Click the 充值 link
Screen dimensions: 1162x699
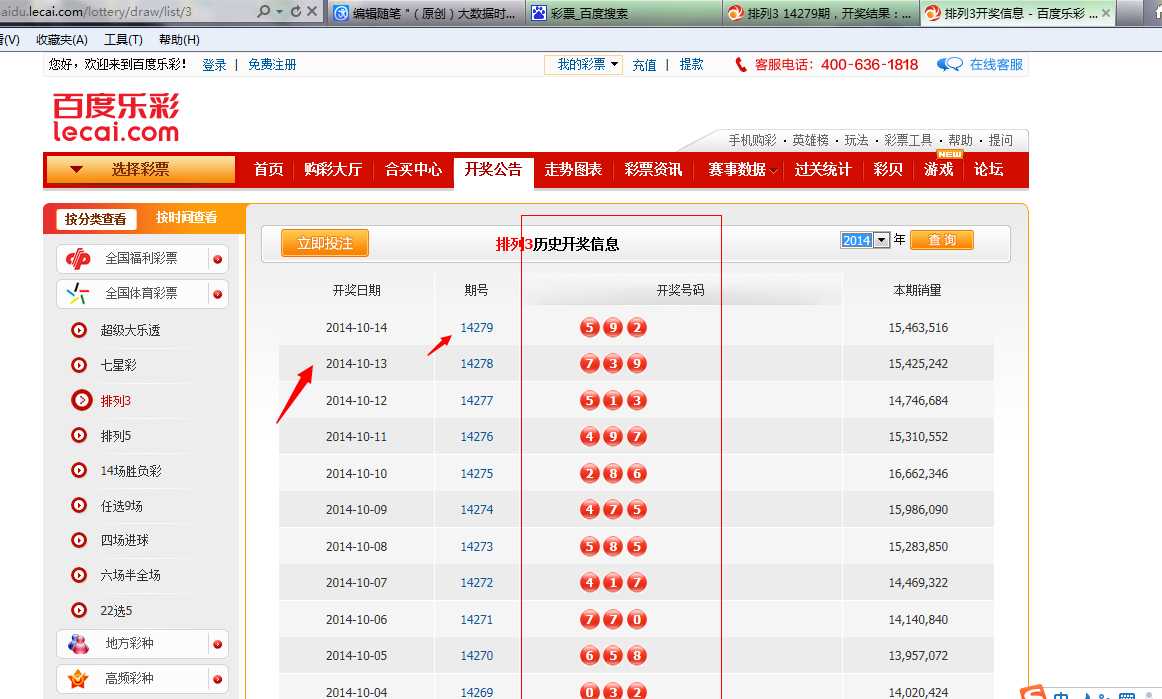(x=644, y=65)
